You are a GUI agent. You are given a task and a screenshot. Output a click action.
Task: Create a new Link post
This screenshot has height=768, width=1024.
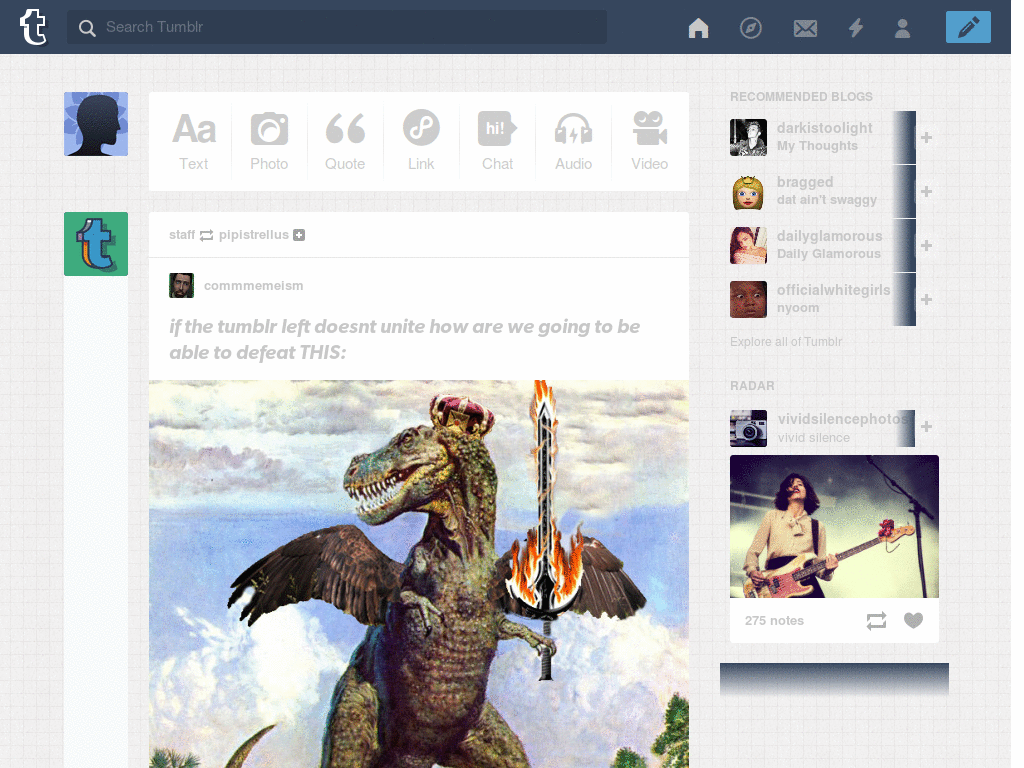(x=421, y=141)
